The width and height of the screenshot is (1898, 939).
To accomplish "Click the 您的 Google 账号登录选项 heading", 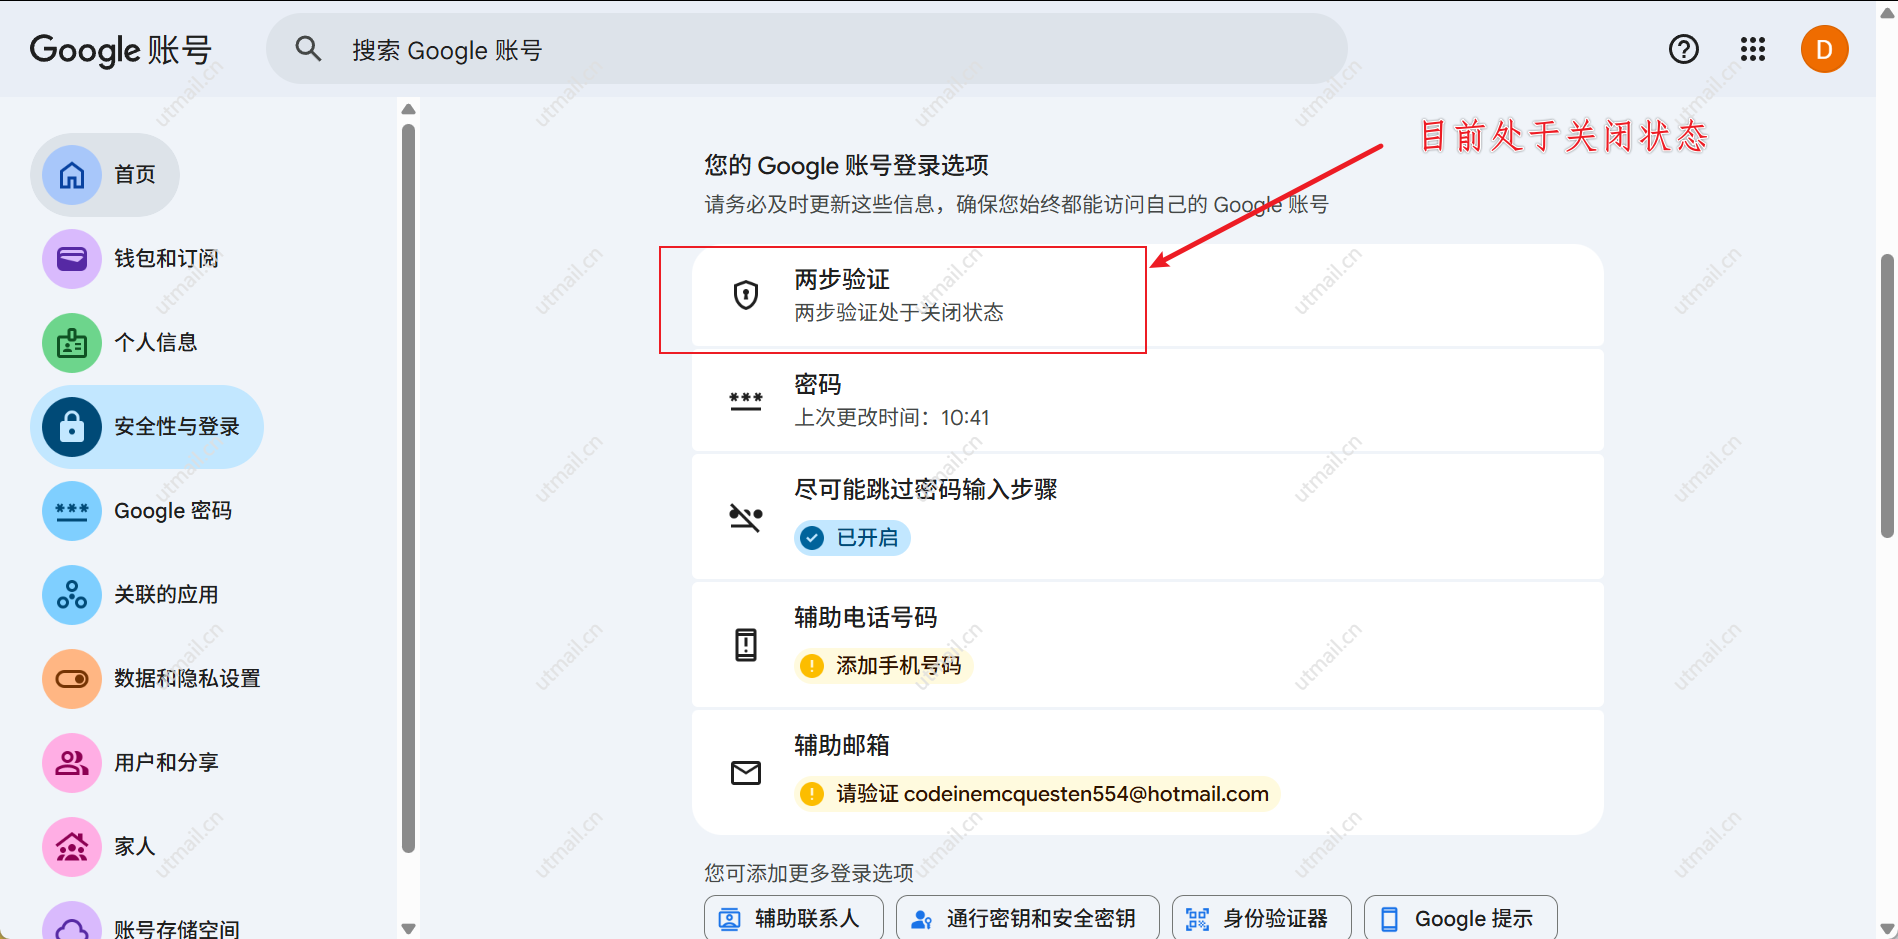I will pyautogui.click(x=846, y=165).
